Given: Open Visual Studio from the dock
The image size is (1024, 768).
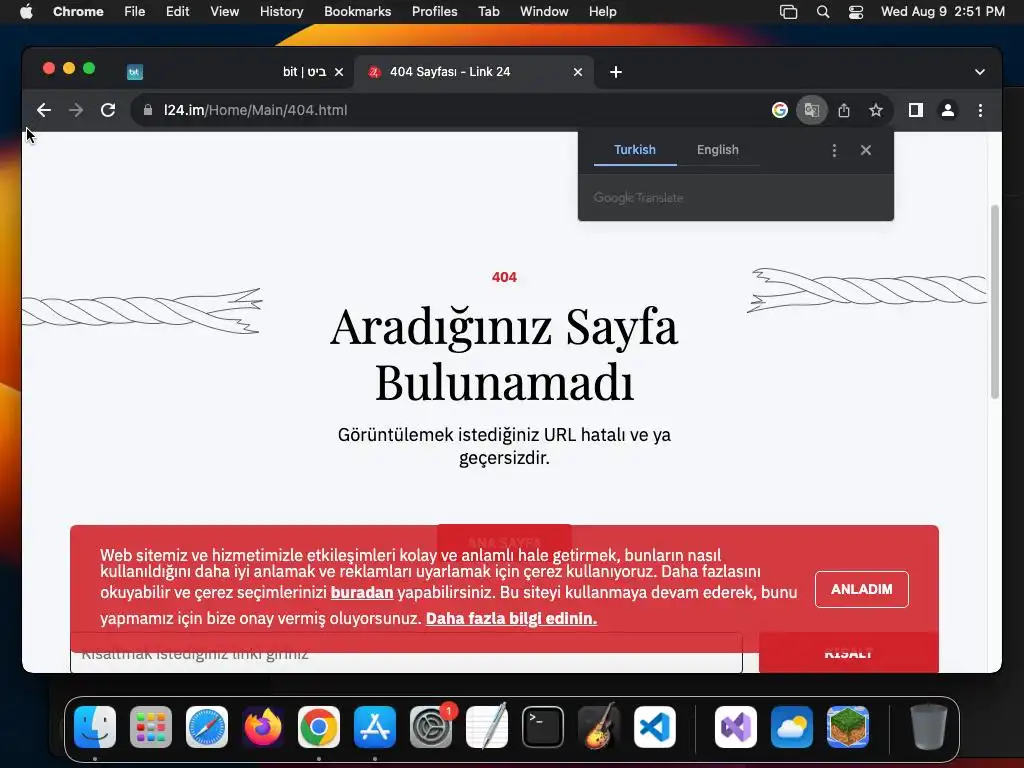Looking at the screenshot, I should pyautogui.click(x=736, y=727).
